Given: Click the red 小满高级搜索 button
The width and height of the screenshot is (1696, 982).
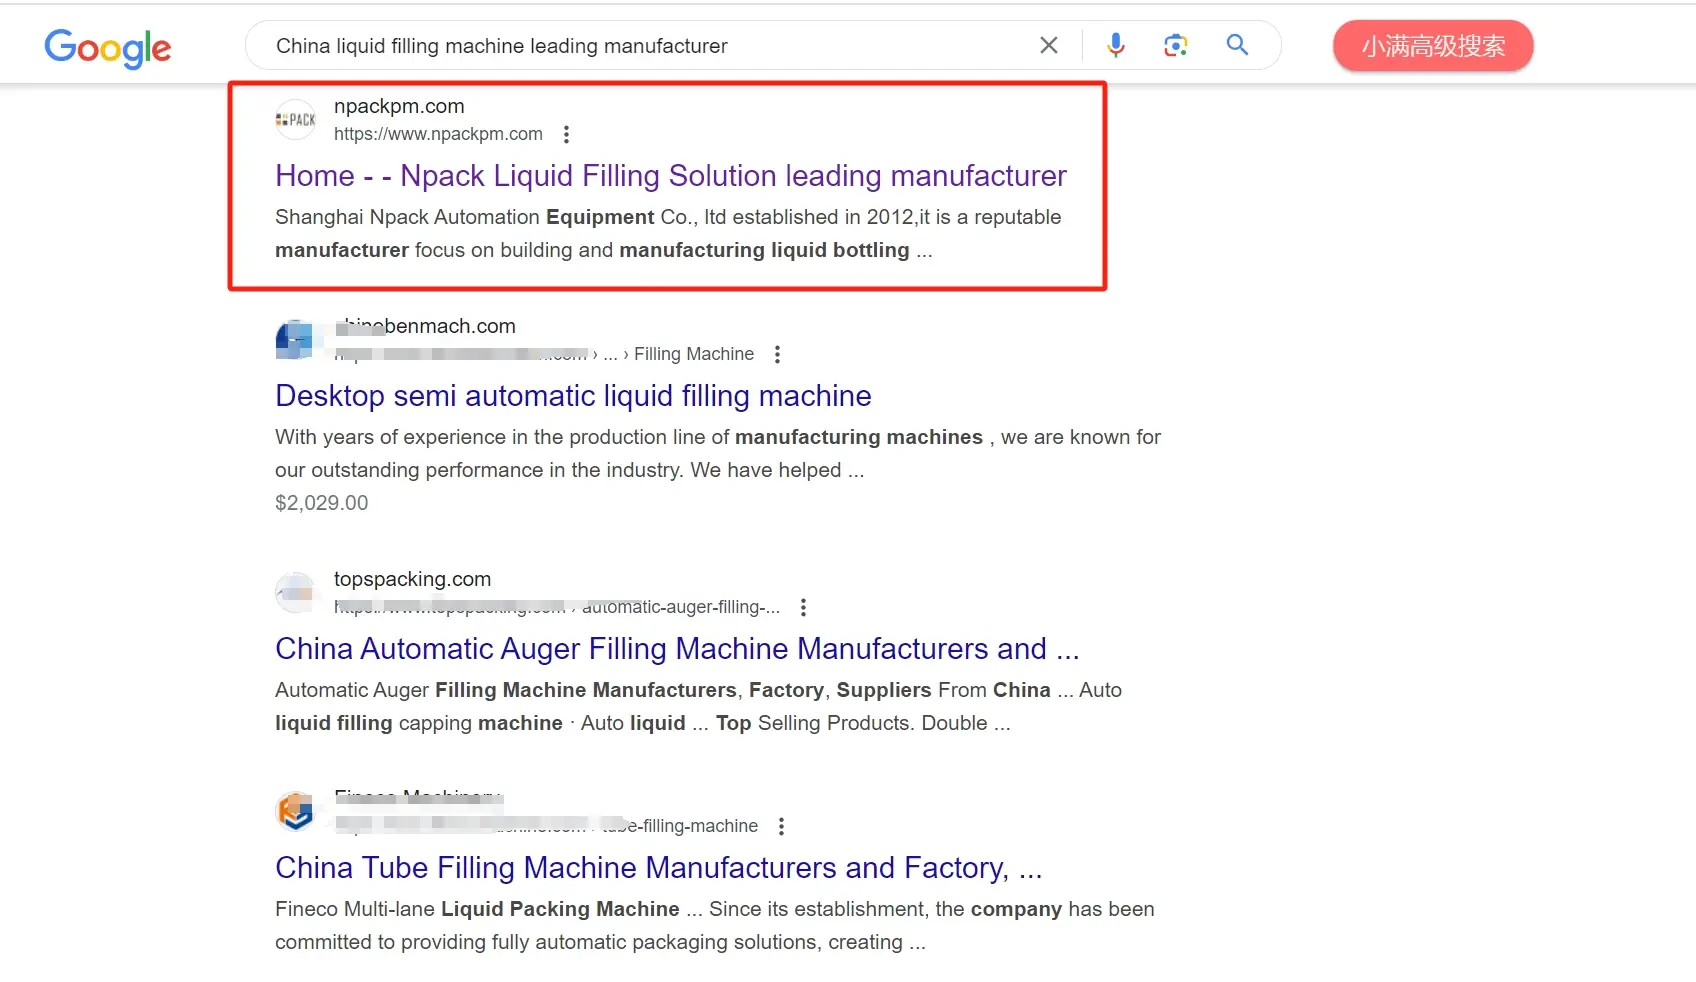Looking at the screenshot, I should [1432, 46].
